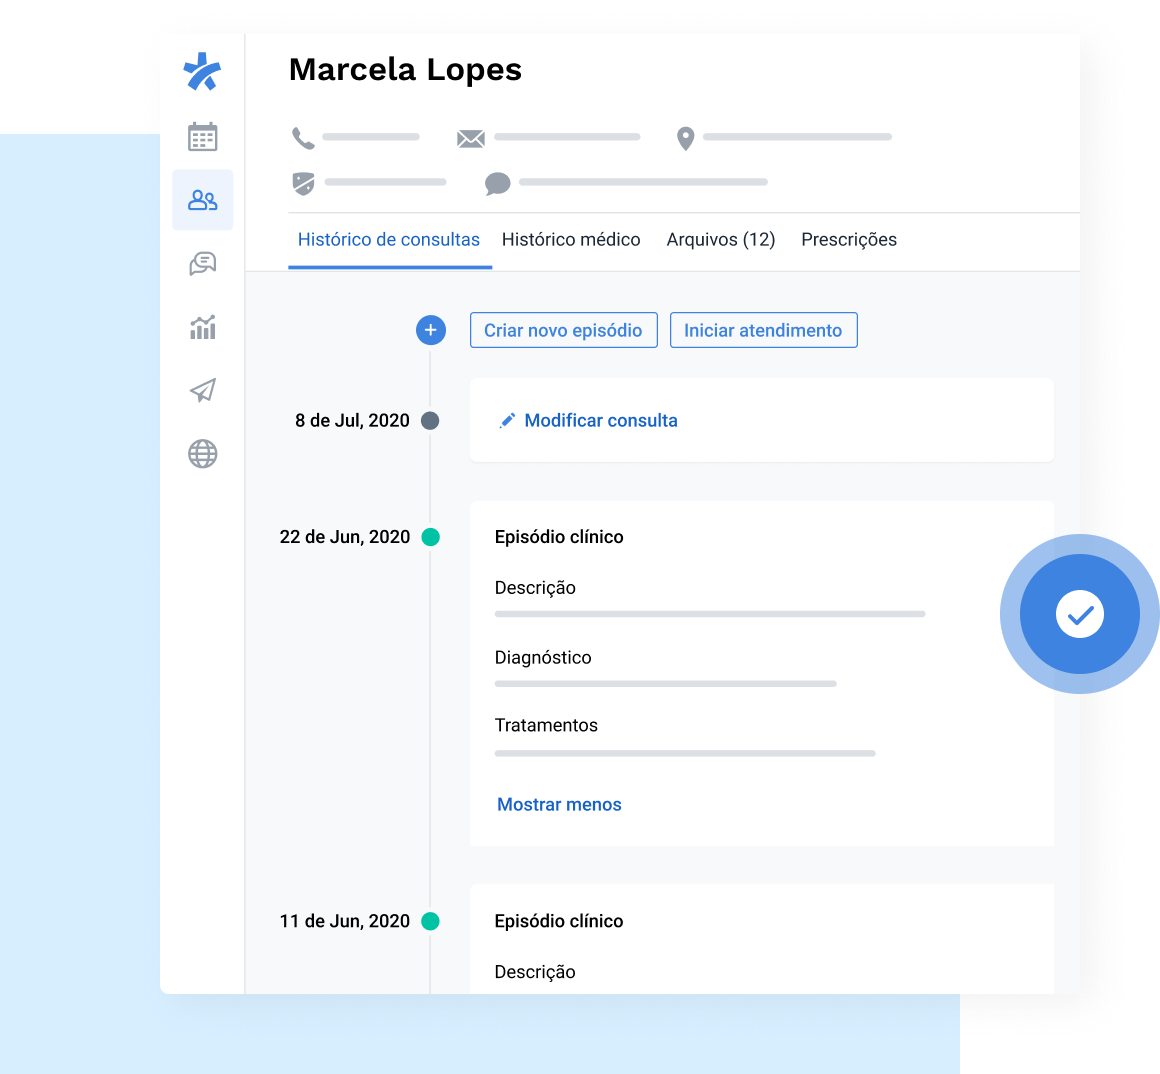Click the phone icon on the patient profile
Screen dimensions: 1160x1074
point(303,136)
